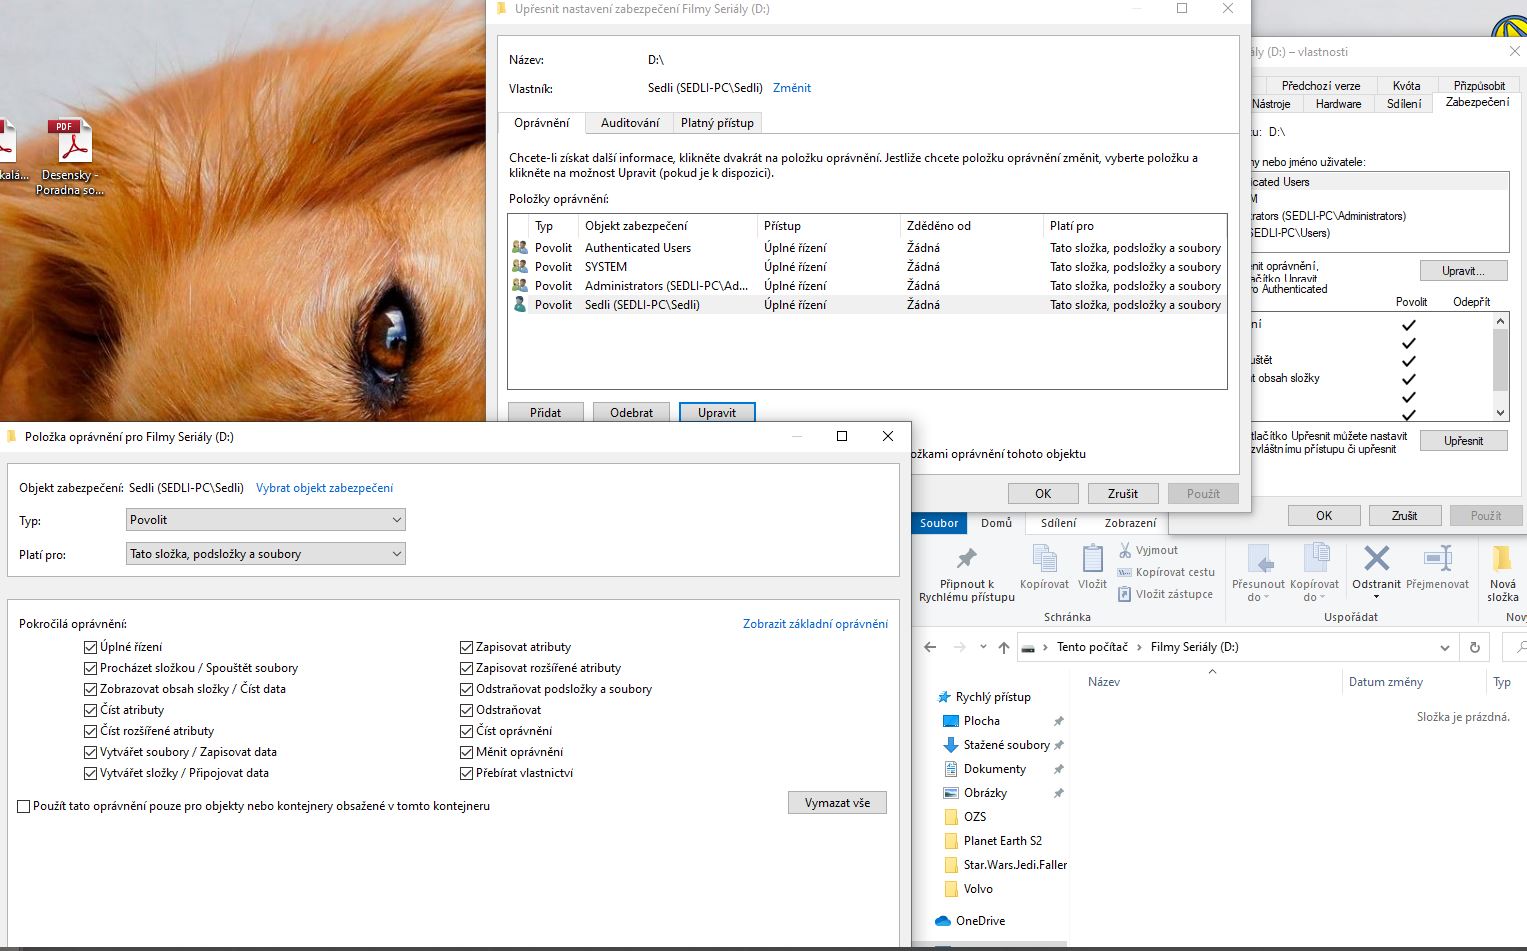This screenshot has height=951, width=1527.
Task: Click the Pin to Quick Access icon
Action: (966, 559)
